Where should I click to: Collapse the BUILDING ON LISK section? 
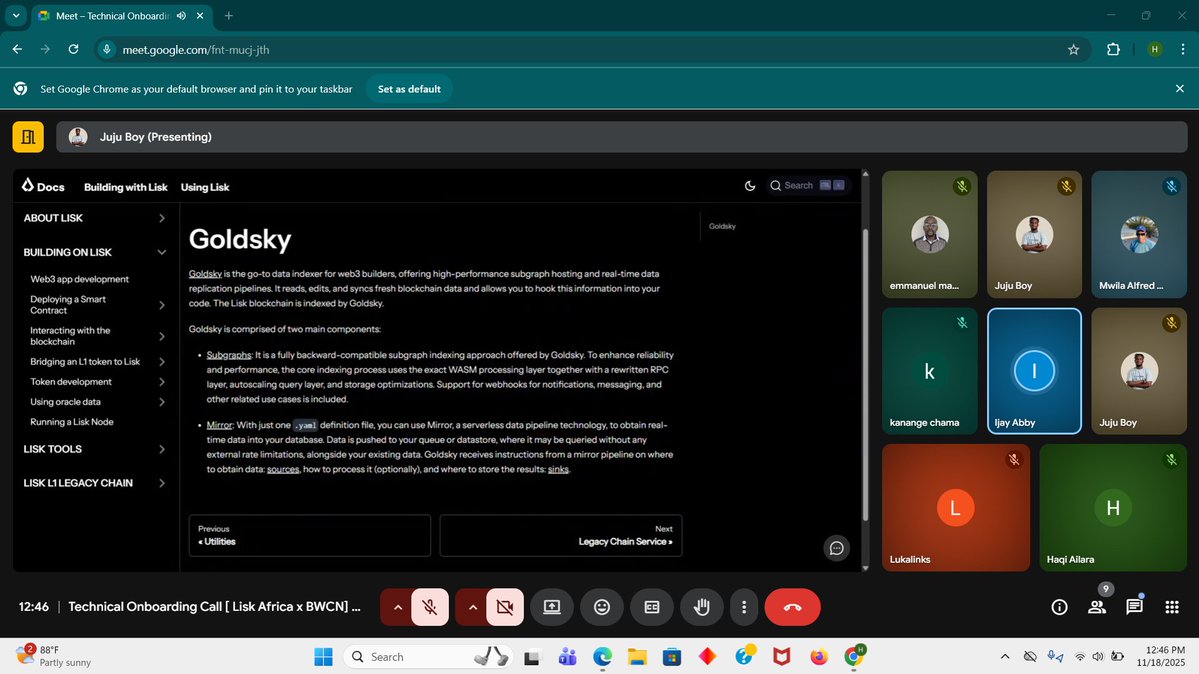pos(95,252)
